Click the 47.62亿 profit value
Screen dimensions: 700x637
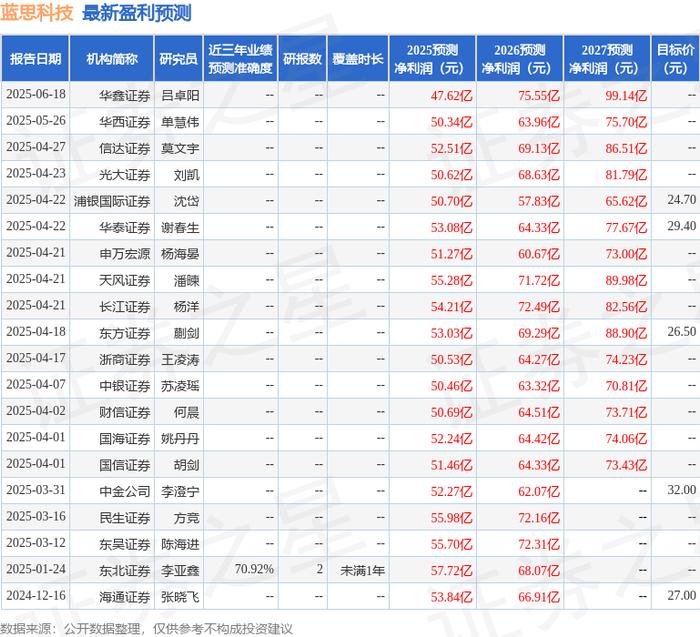(451, 96)
